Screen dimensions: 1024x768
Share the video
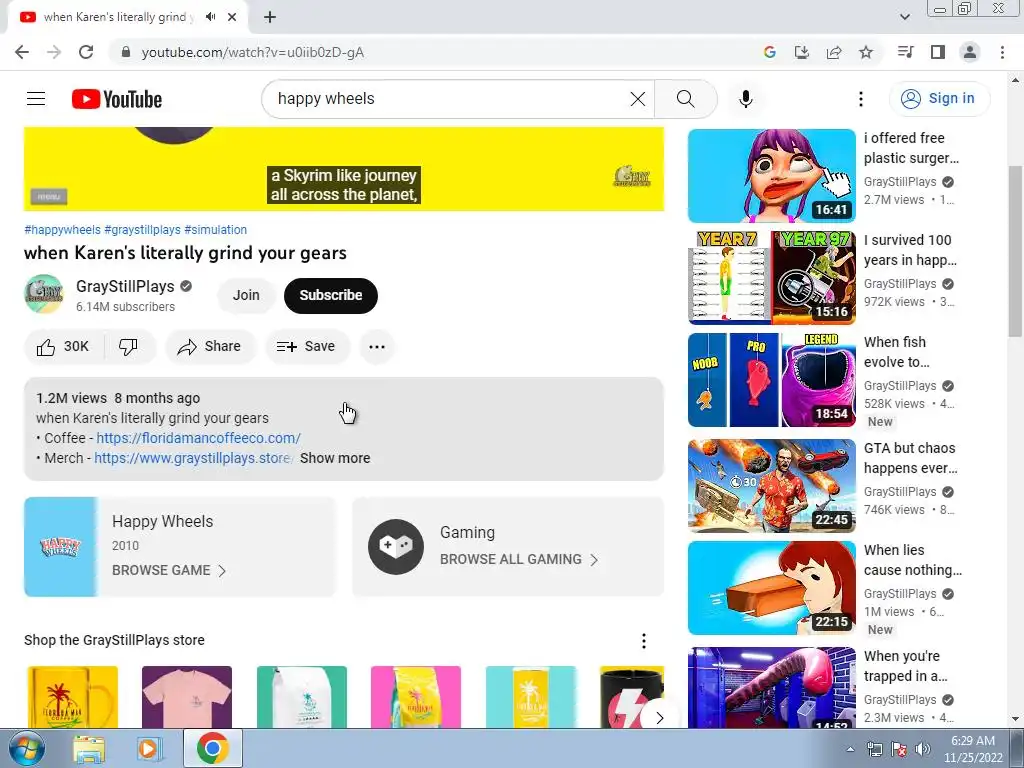pos(210,346)
